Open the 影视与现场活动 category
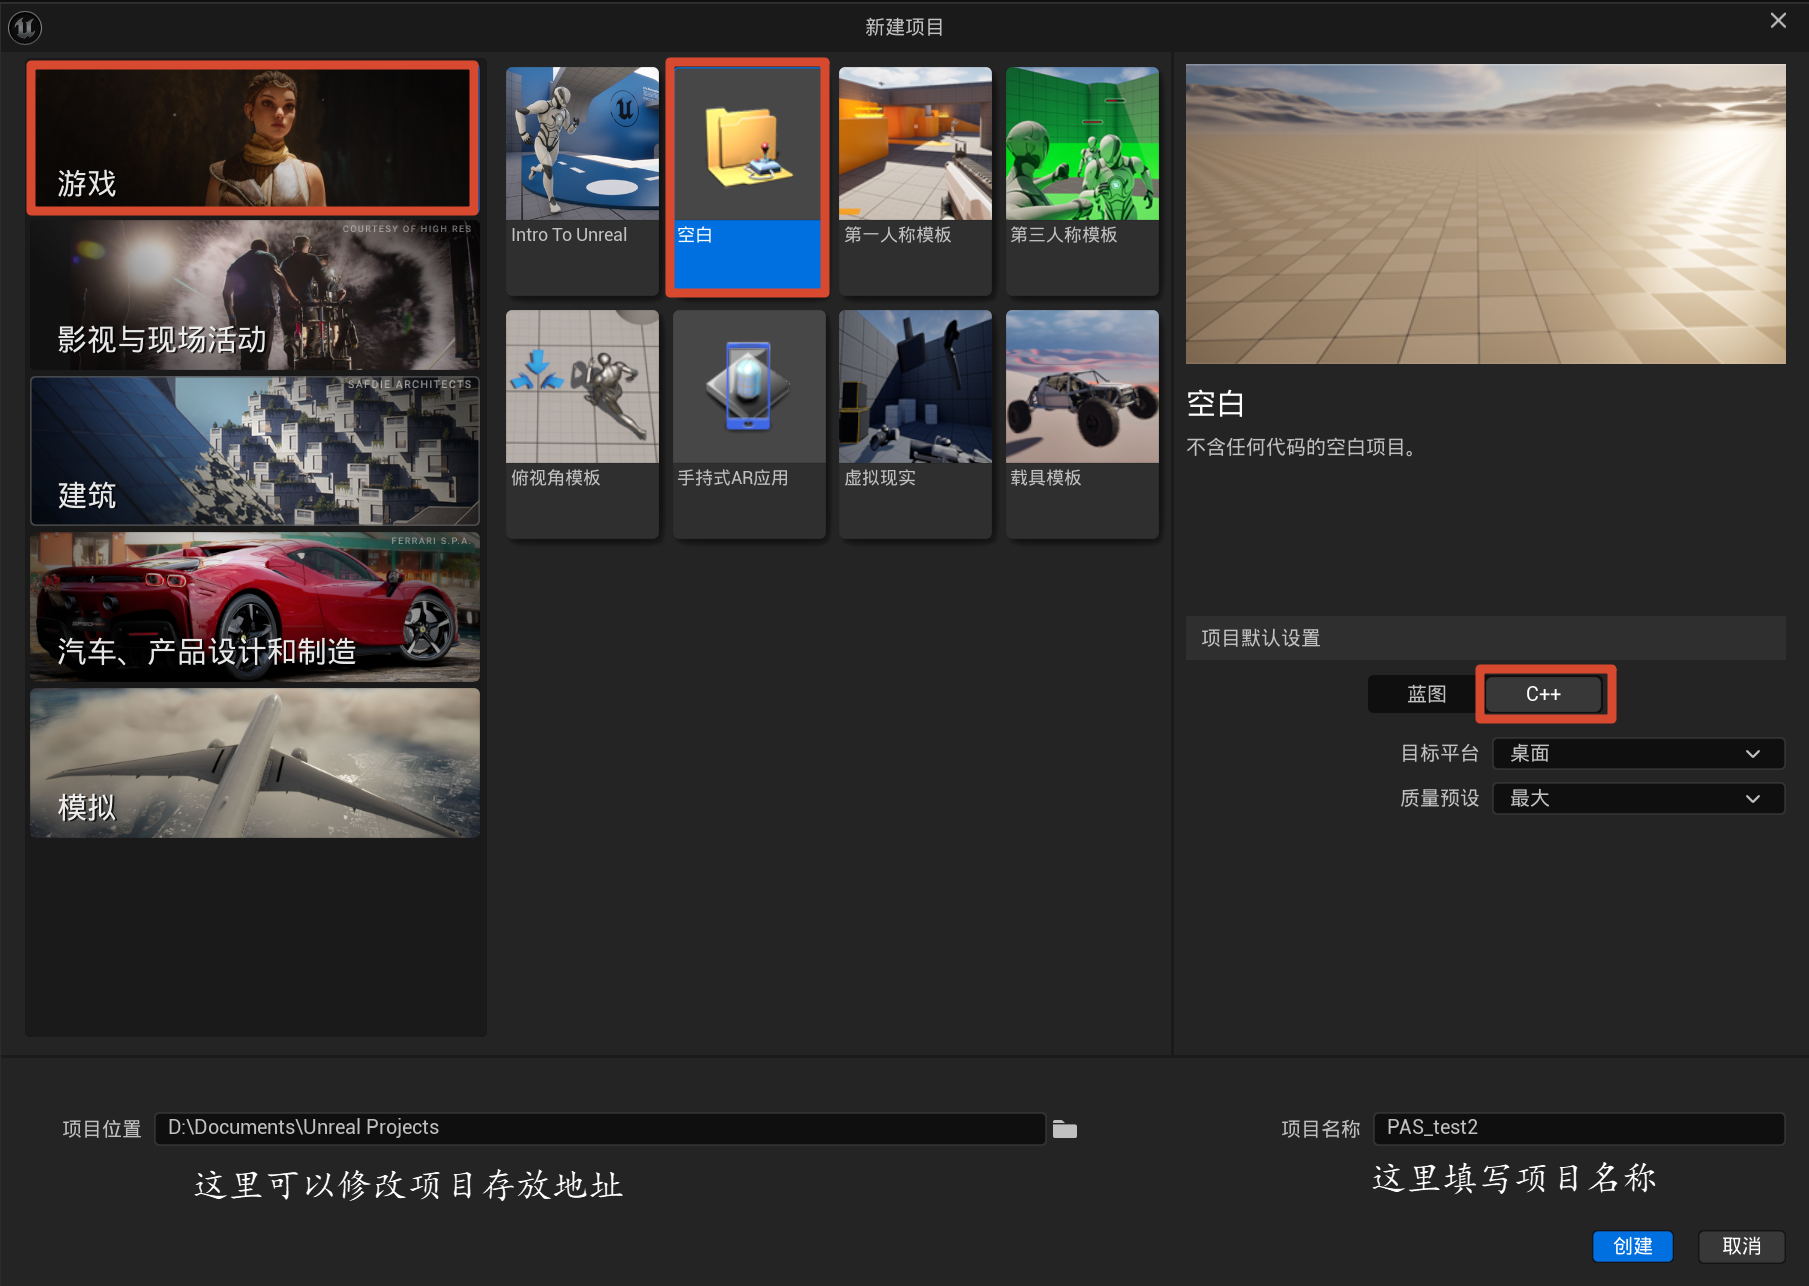The image size is (1809, 1286). coord(255,295)
